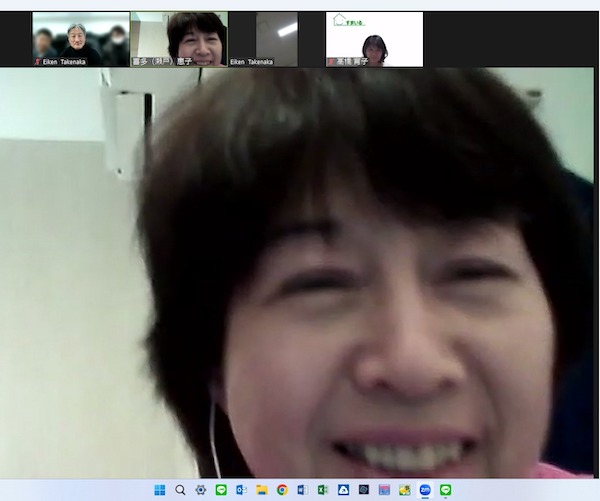Select muted Eiken Takenaka tile with three people

(x=81, y=39)
